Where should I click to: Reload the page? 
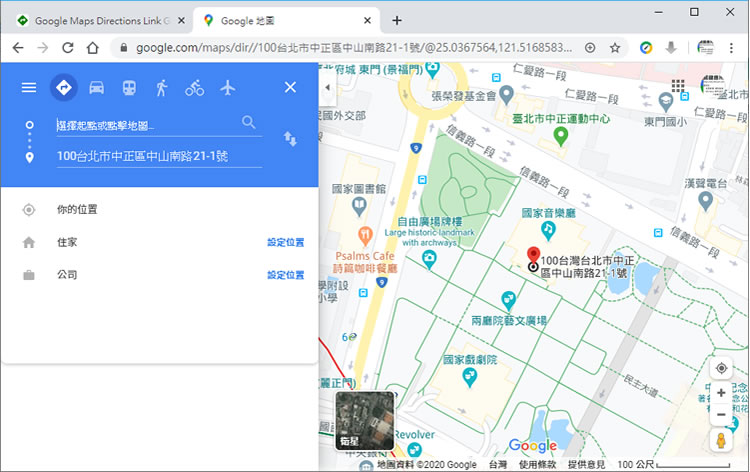click(x=67, y=48)
